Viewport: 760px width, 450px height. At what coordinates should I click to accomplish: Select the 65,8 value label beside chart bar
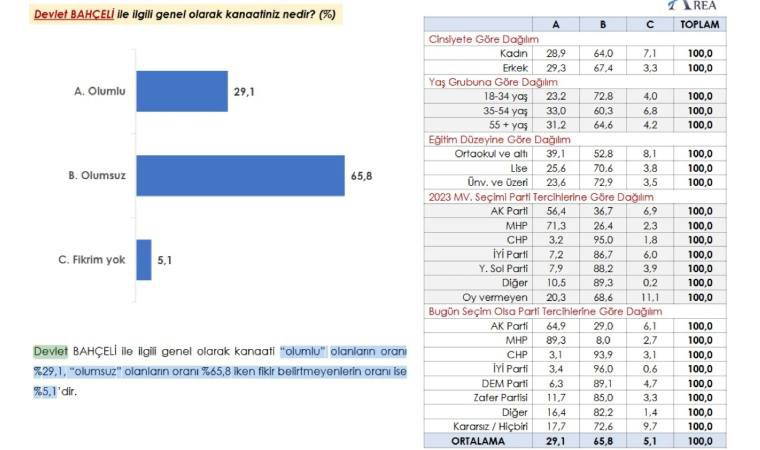(x=362, y=175)
